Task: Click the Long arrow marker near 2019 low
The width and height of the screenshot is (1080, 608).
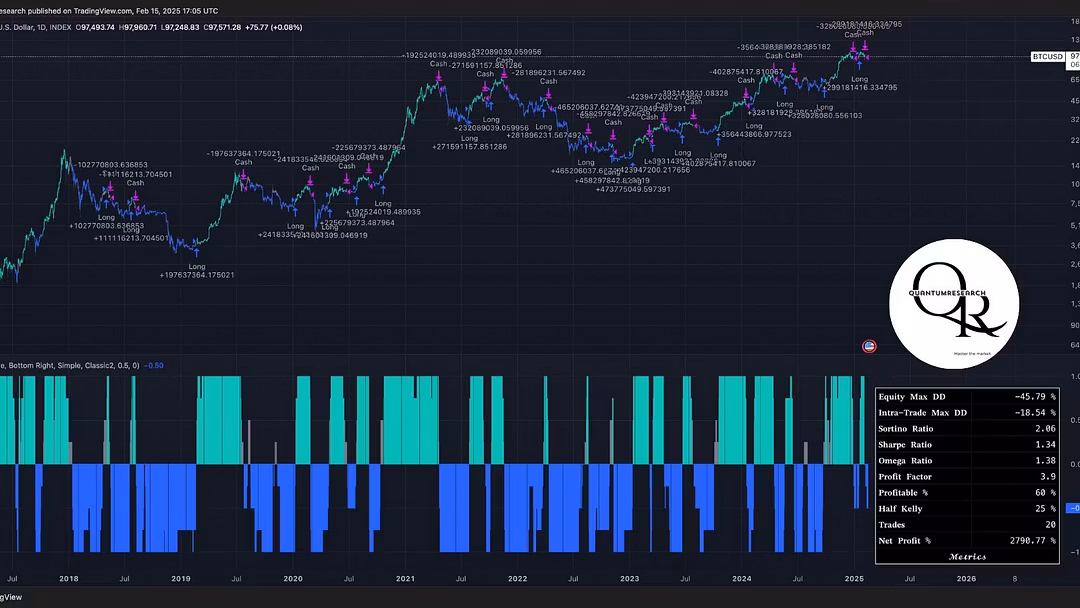Action: click(x=197, y=255)
